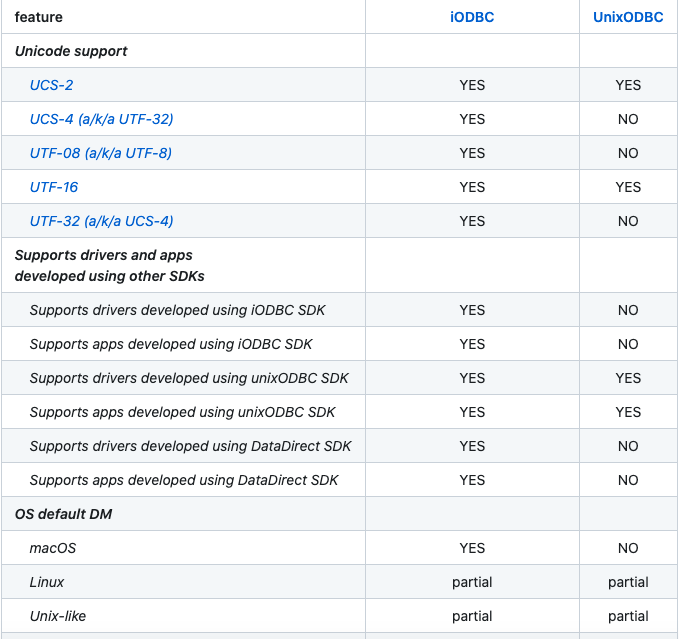Click the 'Supports drivers and apps developed using other SDKs' heading
This screenshot has height=639, width=679.
click(x=110, y=265)
